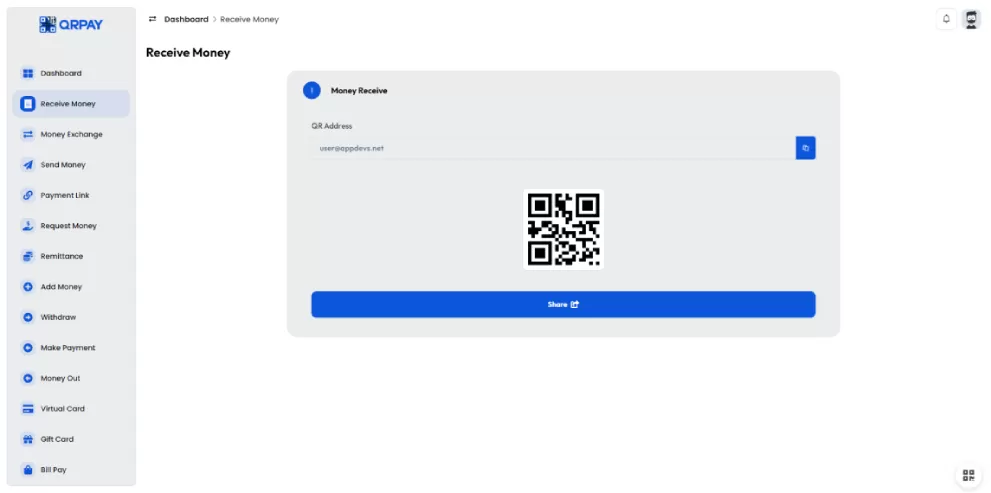Click the notification bell icon
The height and width of the screenshot is (493, 991).
point(945,19)
